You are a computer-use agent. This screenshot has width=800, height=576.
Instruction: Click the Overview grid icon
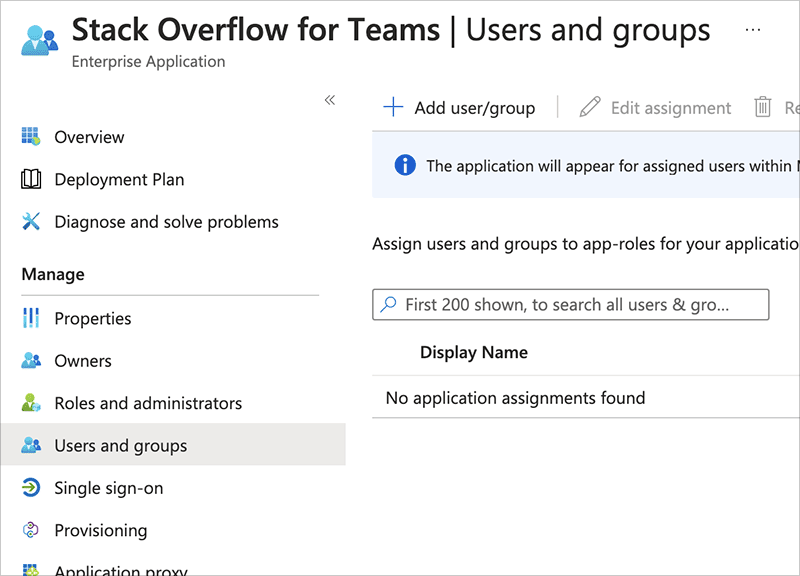31,137
